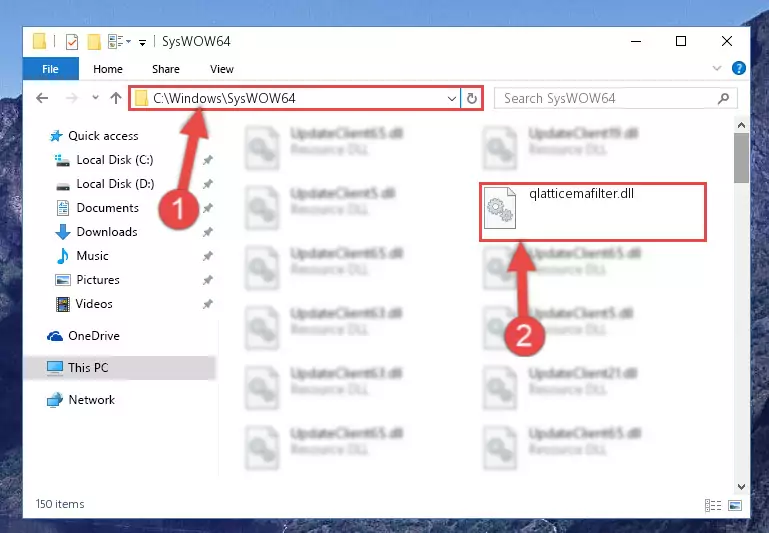Minimize the SysWOW64 window

pyautogui.click(x=636, y=42)
